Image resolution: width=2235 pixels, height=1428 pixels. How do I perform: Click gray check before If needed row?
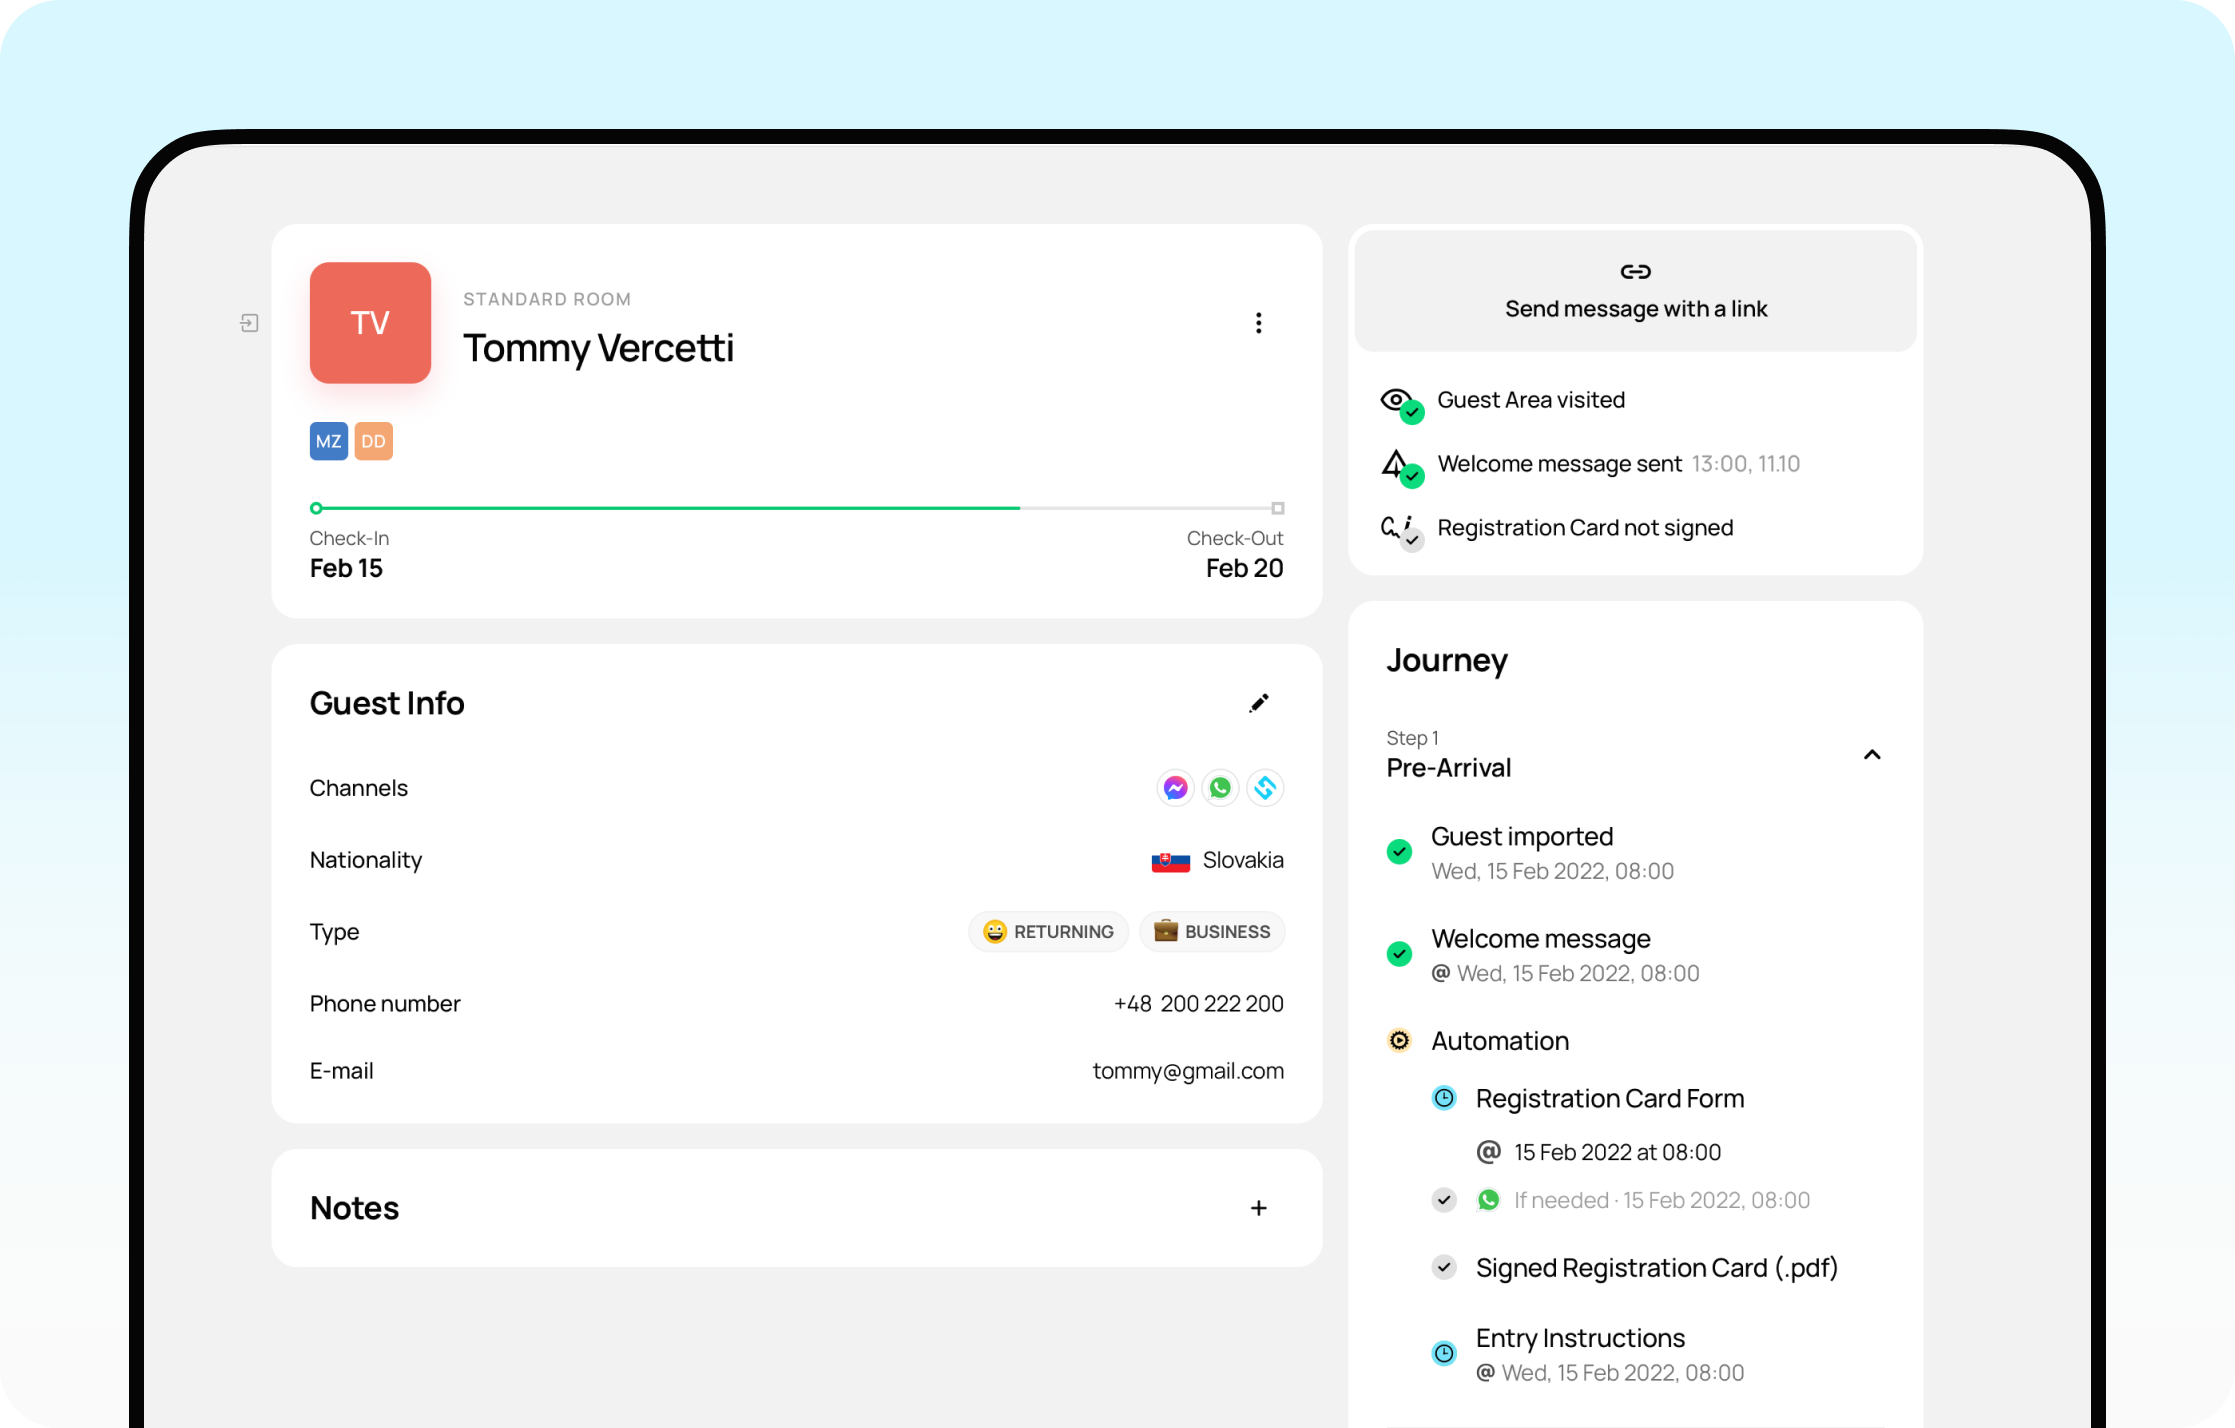pyautogui.click(x=1443, y=1200)
